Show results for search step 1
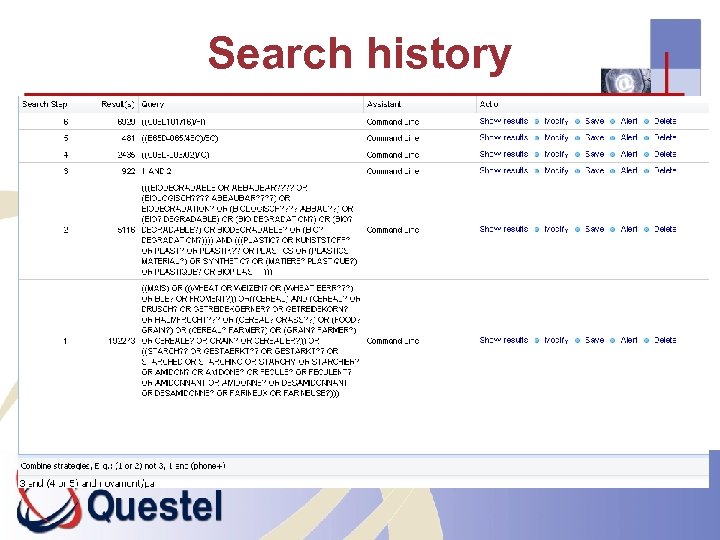Screen dimensions: 720x540 (x=504, y=340)
